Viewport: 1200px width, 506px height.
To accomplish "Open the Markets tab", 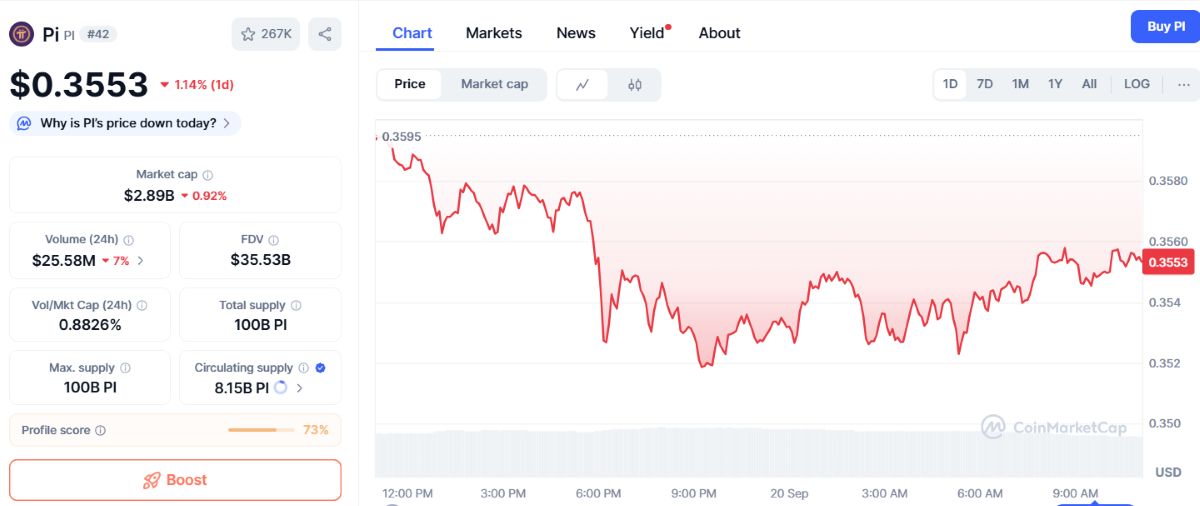I will [x=494, y=33].
